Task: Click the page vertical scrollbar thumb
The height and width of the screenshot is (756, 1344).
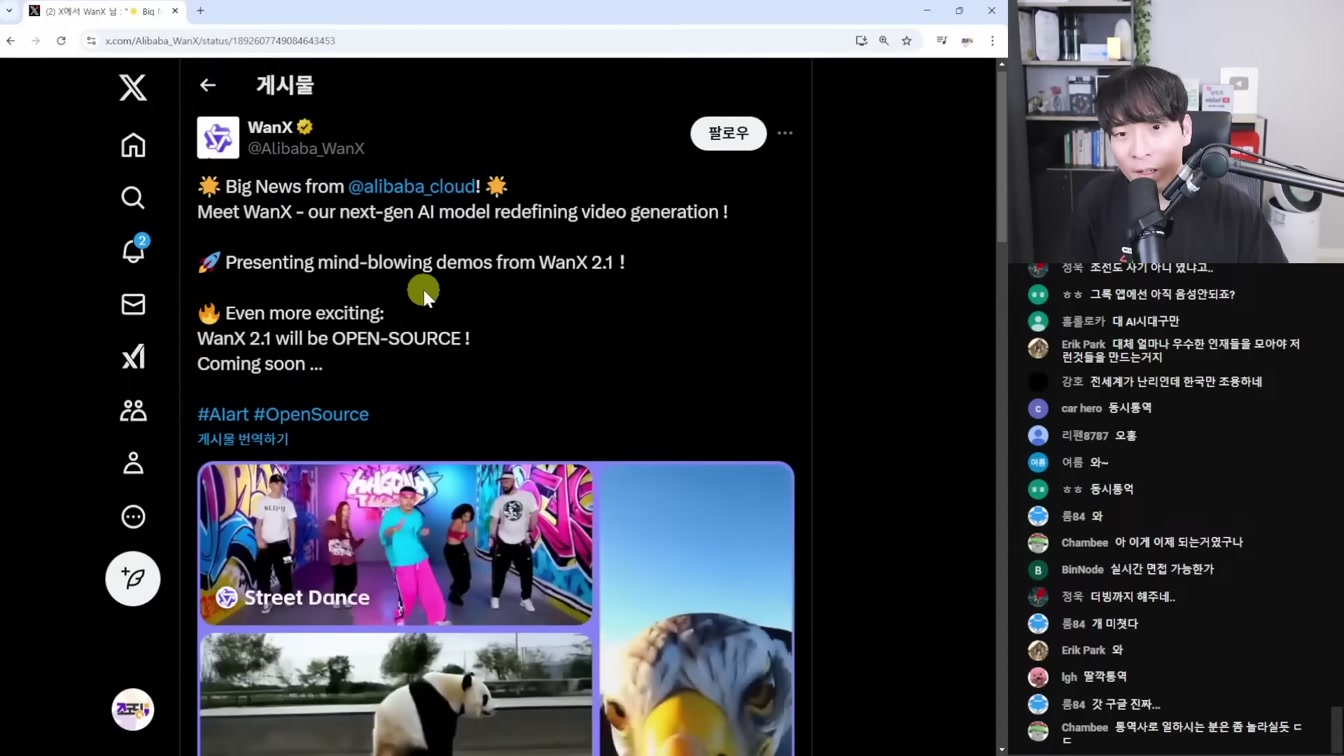Action: (1002, 155)
